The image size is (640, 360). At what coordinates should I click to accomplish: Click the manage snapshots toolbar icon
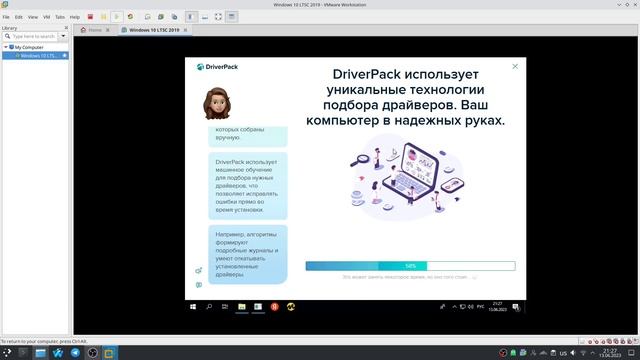click(174, 17)
